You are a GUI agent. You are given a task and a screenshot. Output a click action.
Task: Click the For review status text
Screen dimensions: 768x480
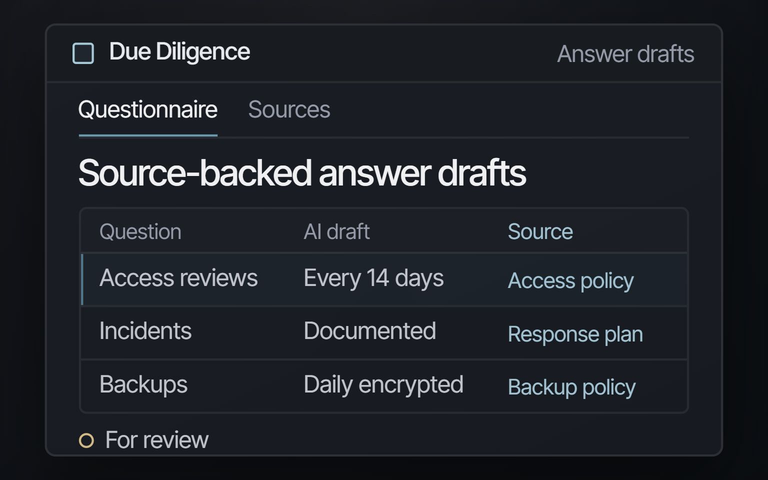pyautogui.click(x=157, y=440)
